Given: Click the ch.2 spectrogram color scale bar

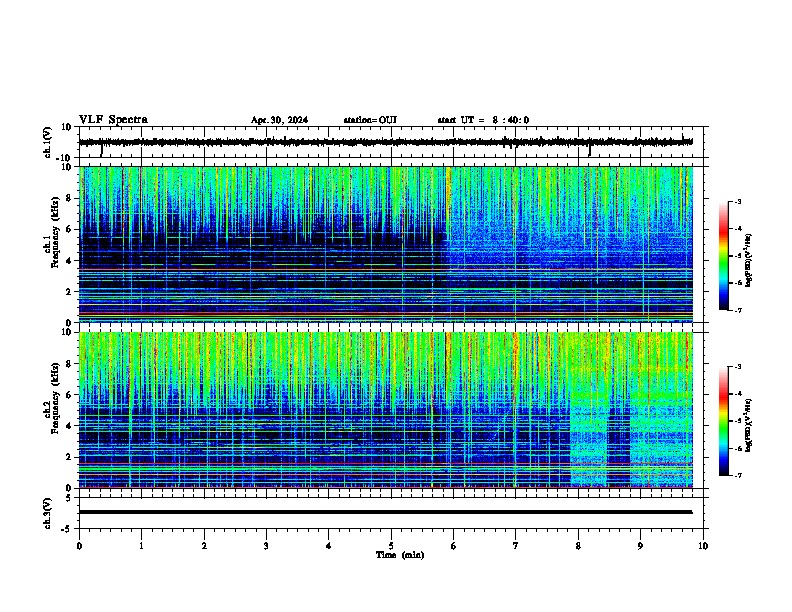Looking at the screenshot, I should 724,421.
